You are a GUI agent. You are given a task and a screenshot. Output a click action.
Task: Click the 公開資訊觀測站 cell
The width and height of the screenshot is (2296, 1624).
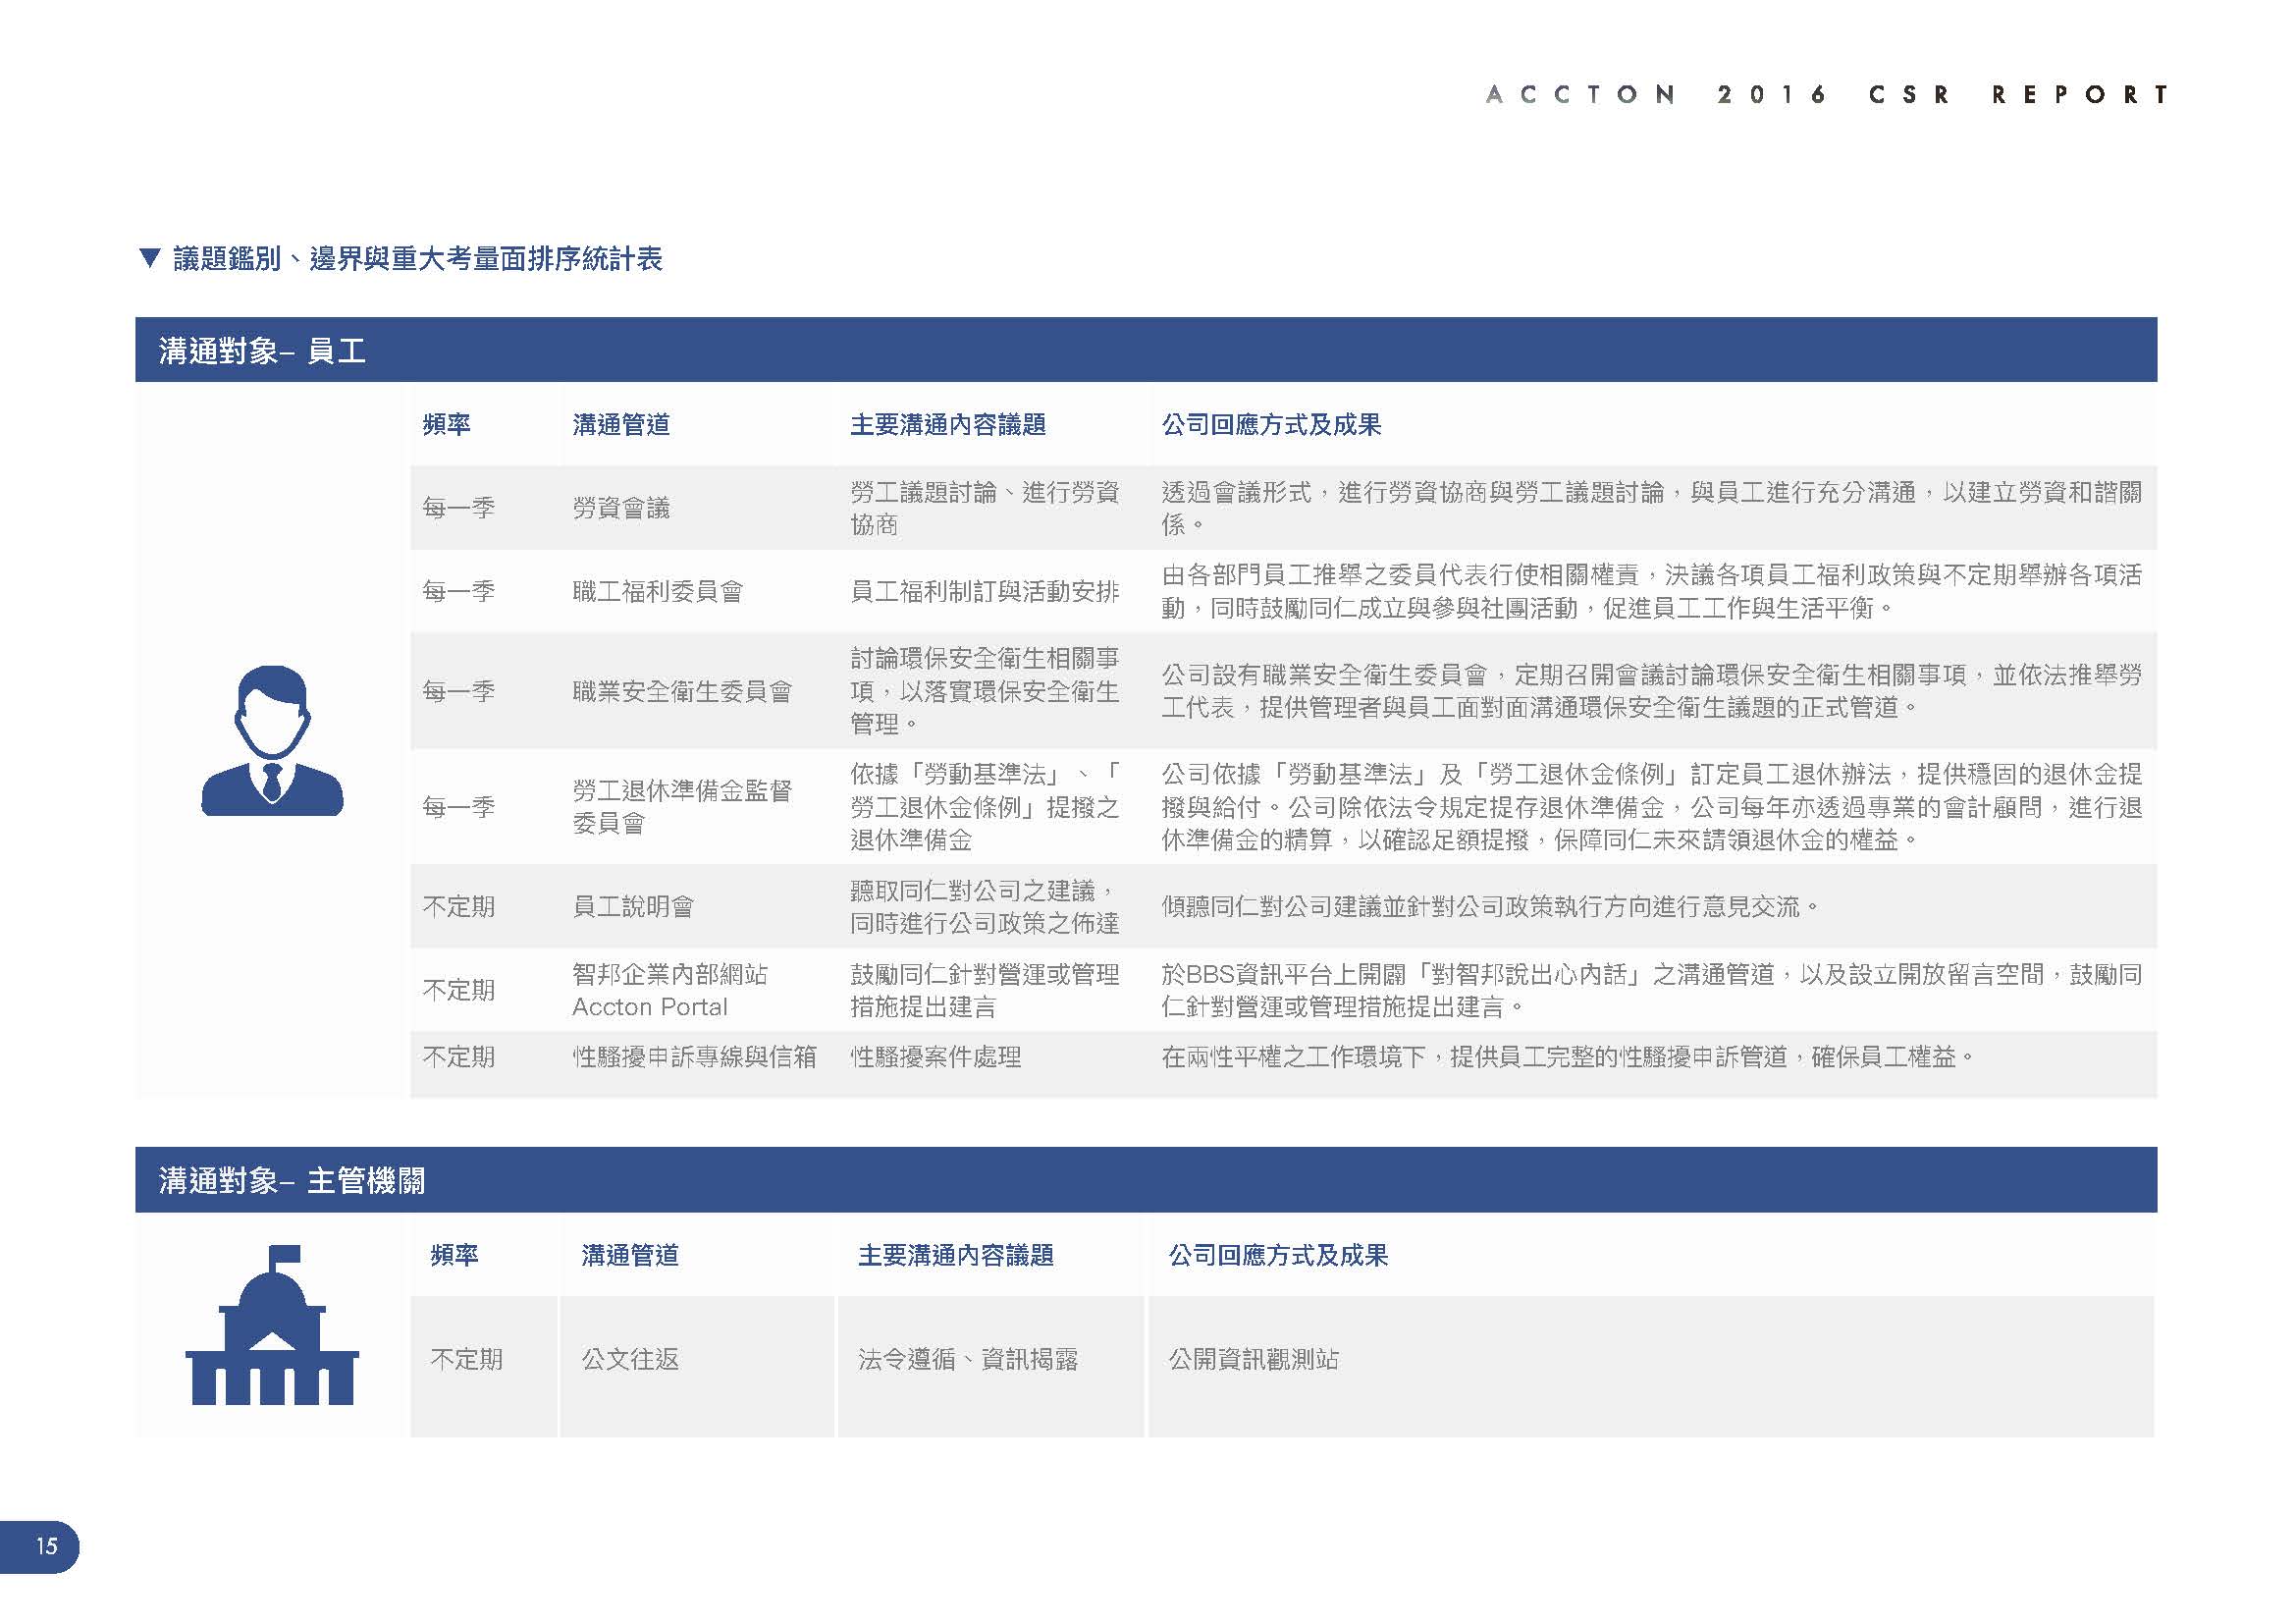click(1254, 1359)
